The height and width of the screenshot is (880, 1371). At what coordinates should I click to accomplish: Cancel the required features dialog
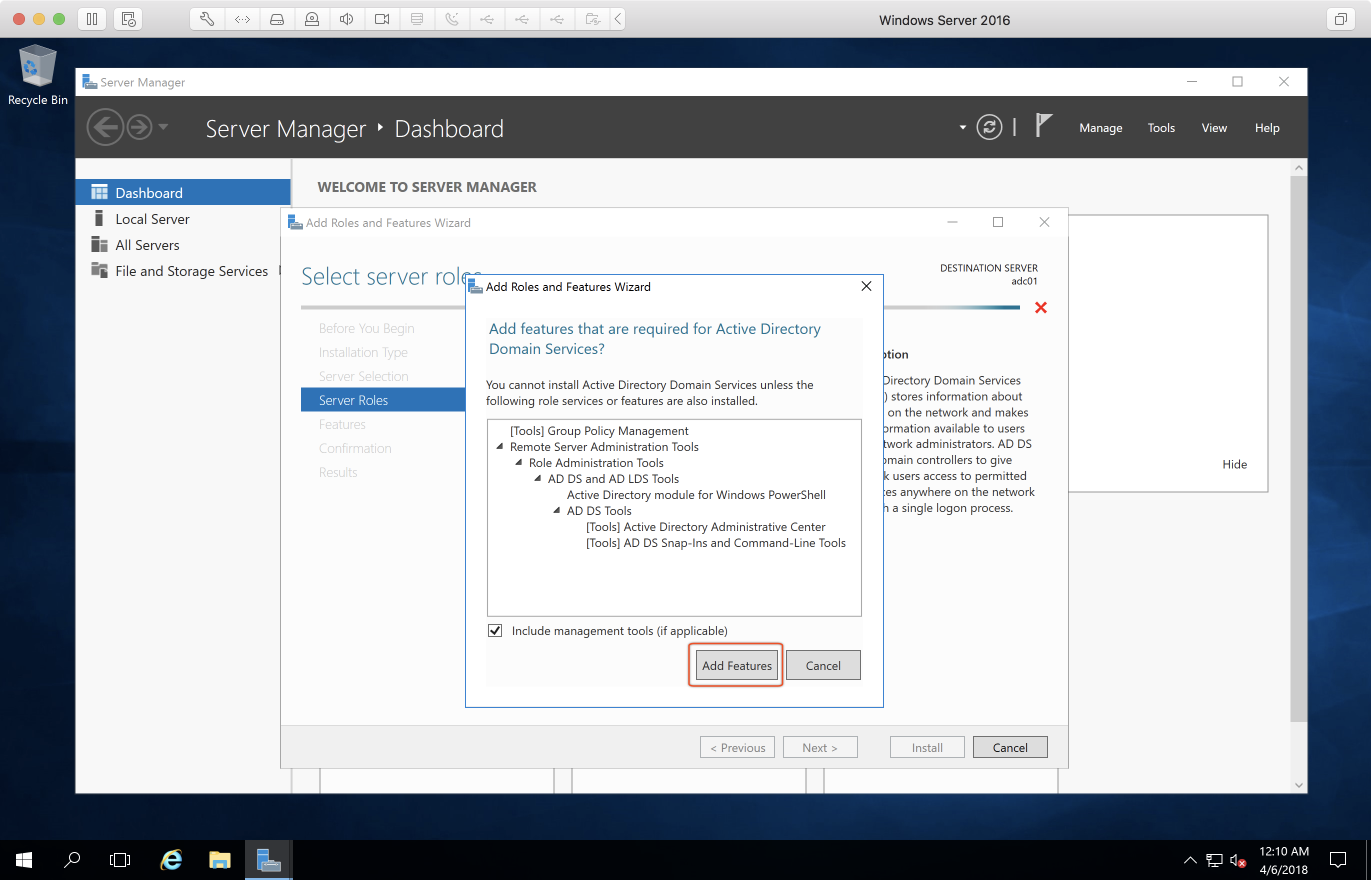point(823,665)
